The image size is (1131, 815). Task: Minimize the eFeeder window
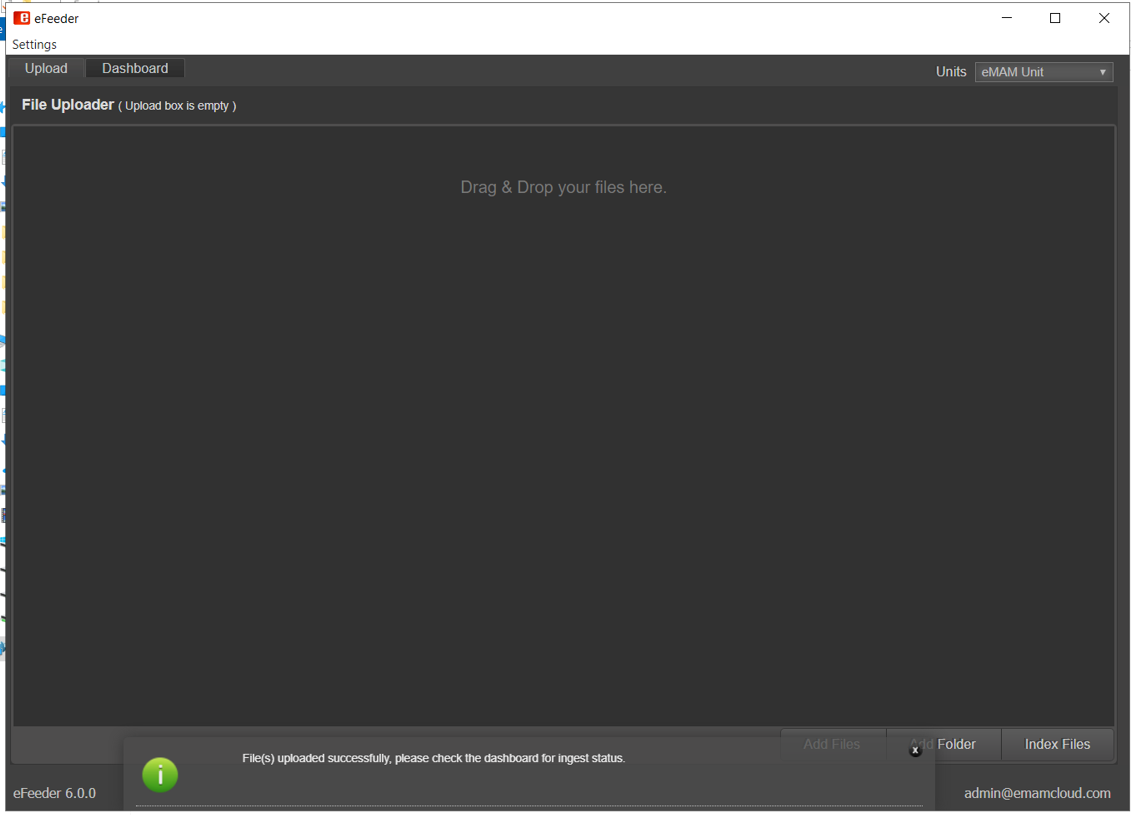click(x=1006, y=18)
